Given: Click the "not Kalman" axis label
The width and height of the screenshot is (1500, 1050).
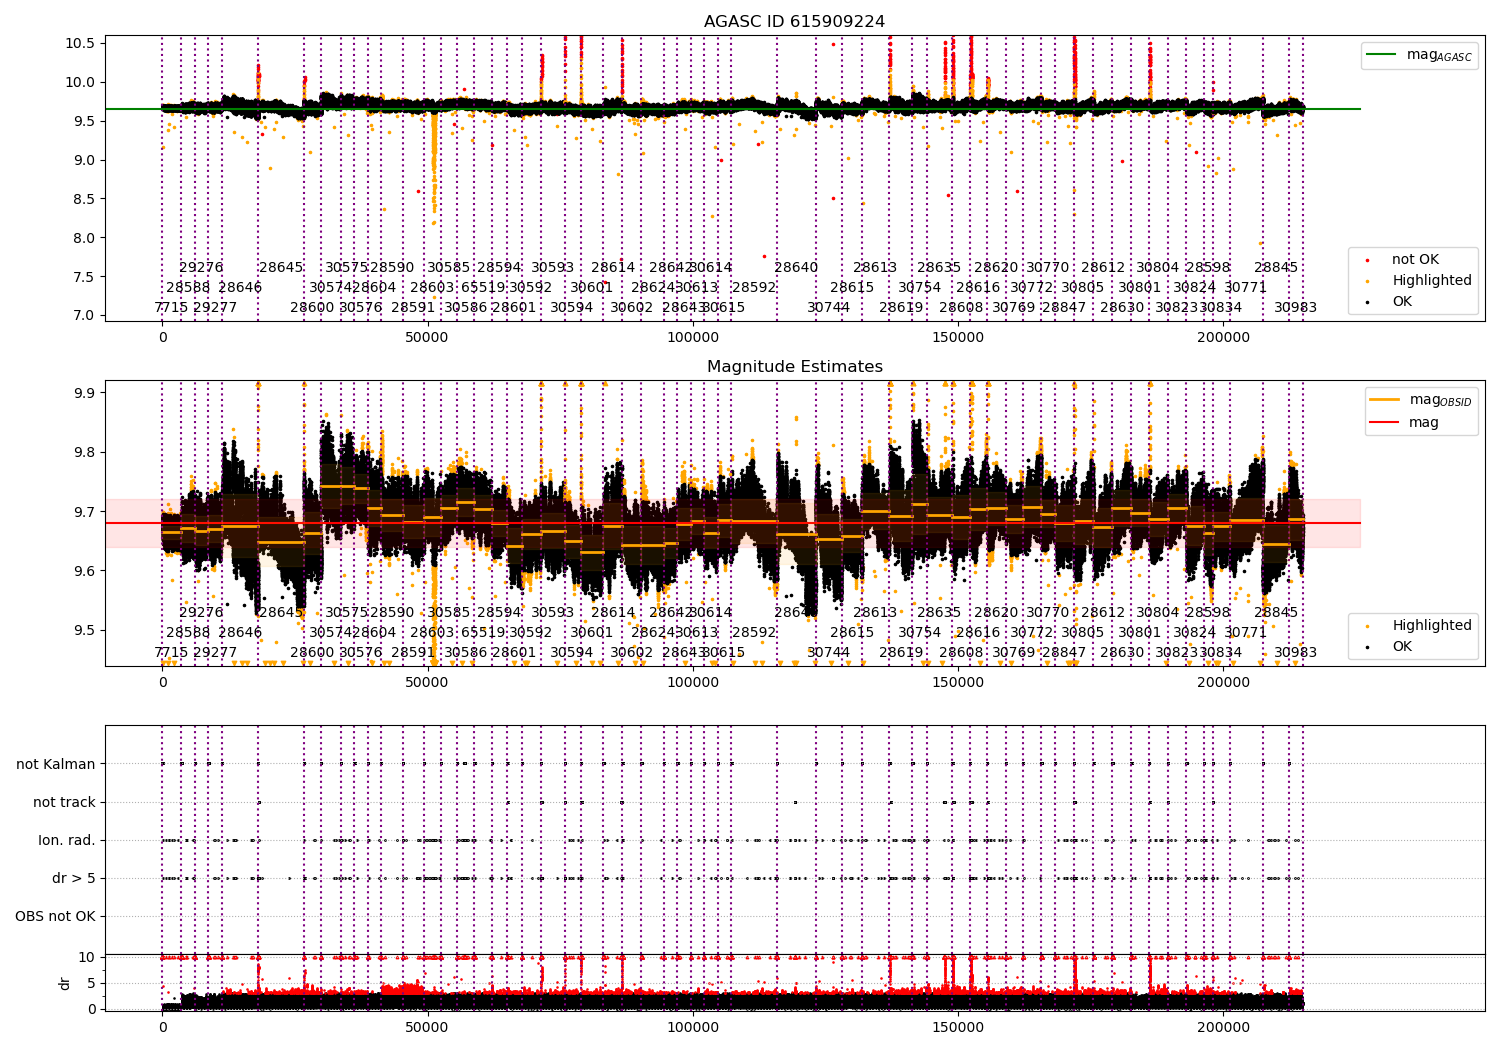Looking at the screenshot, I should pyautogui.click(x=56, y=764).
